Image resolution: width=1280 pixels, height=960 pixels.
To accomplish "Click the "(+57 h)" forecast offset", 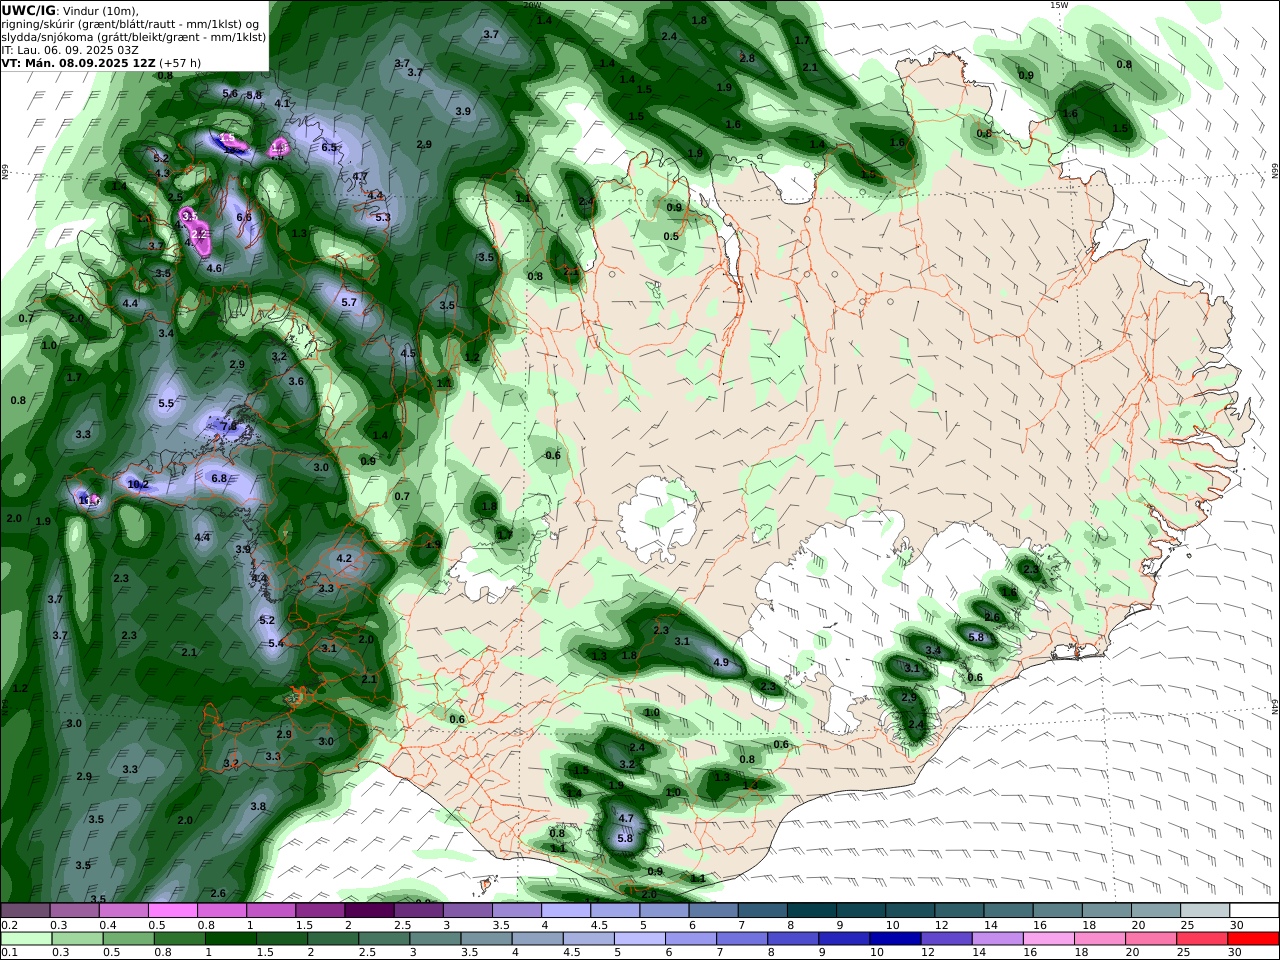I will (181, 62).
